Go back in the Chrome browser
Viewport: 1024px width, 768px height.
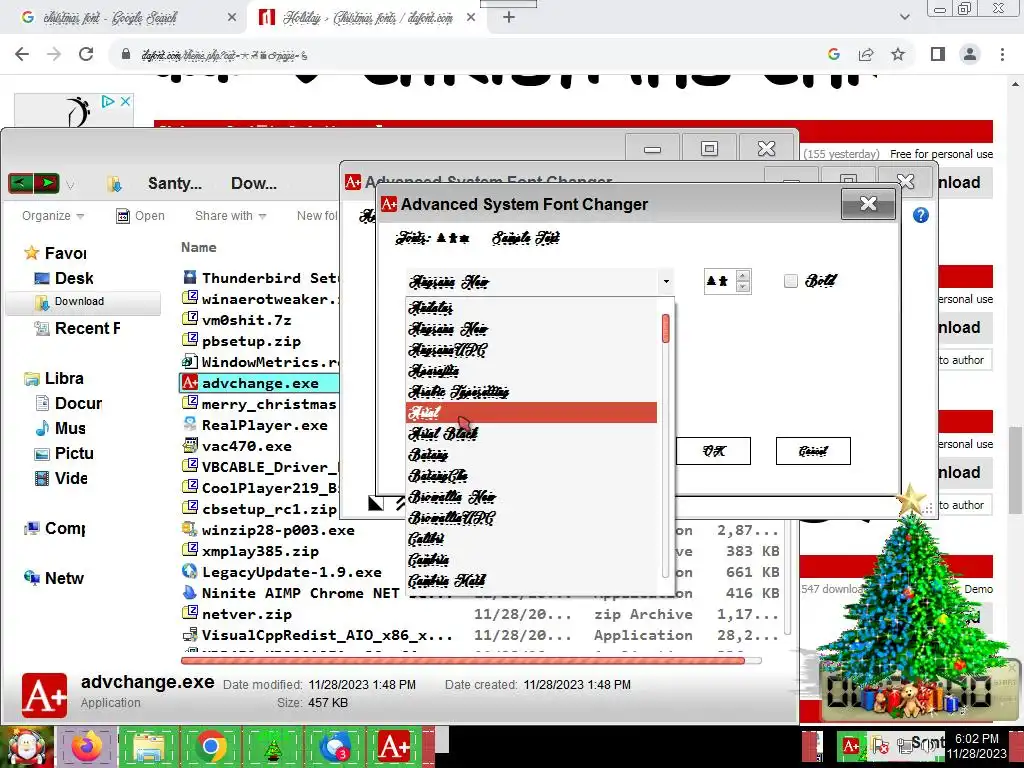click(x=22, y=54)
